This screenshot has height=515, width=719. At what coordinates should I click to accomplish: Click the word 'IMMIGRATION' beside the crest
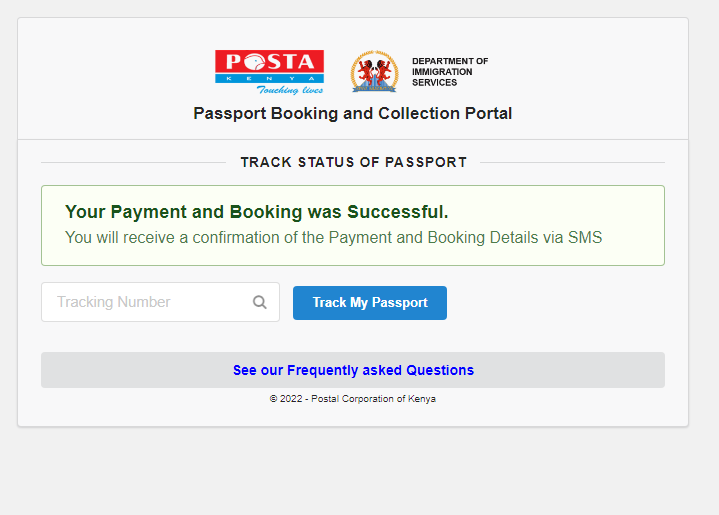point(442,72)
